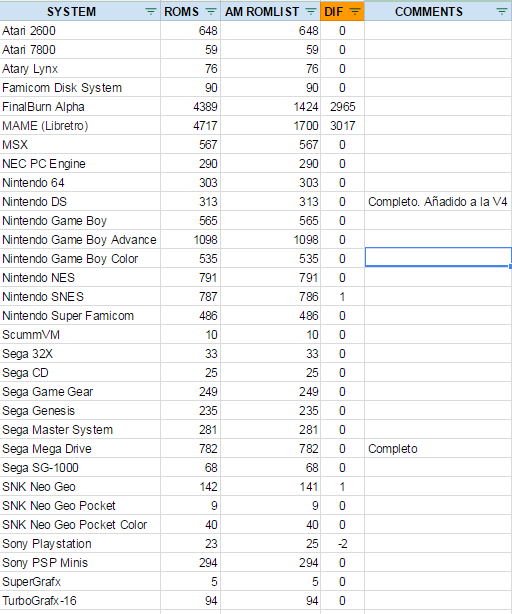Select the Completo comment for Sega Mega Drive
This screenshot has width=512, height=614.
tap(393, 449)
